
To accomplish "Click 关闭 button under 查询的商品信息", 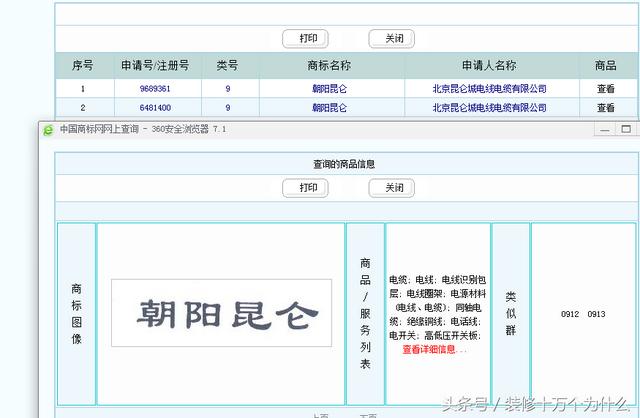I will click(391, 188).
